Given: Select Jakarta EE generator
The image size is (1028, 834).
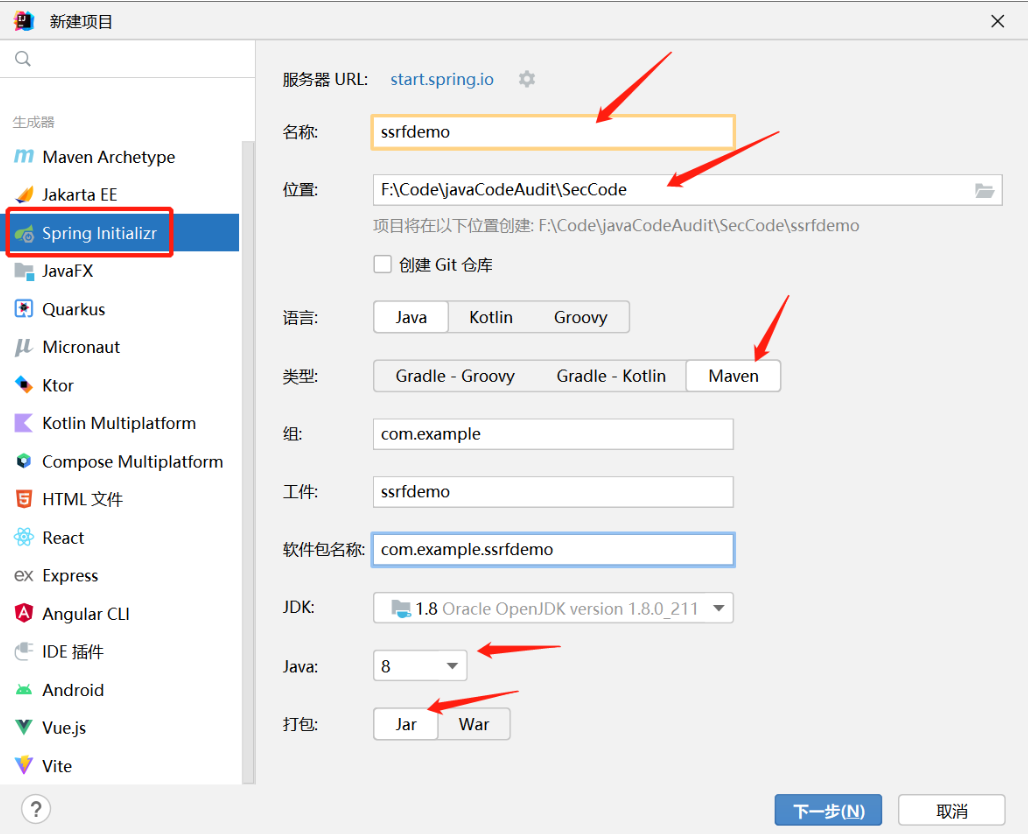Looking at the screenshot, I should 79,195.
